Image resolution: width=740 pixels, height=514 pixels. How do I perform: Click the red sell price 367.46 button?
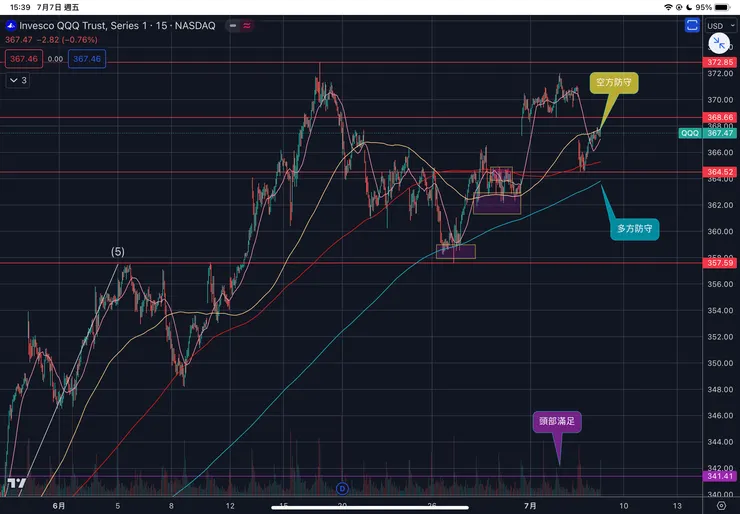click(24, 59)
